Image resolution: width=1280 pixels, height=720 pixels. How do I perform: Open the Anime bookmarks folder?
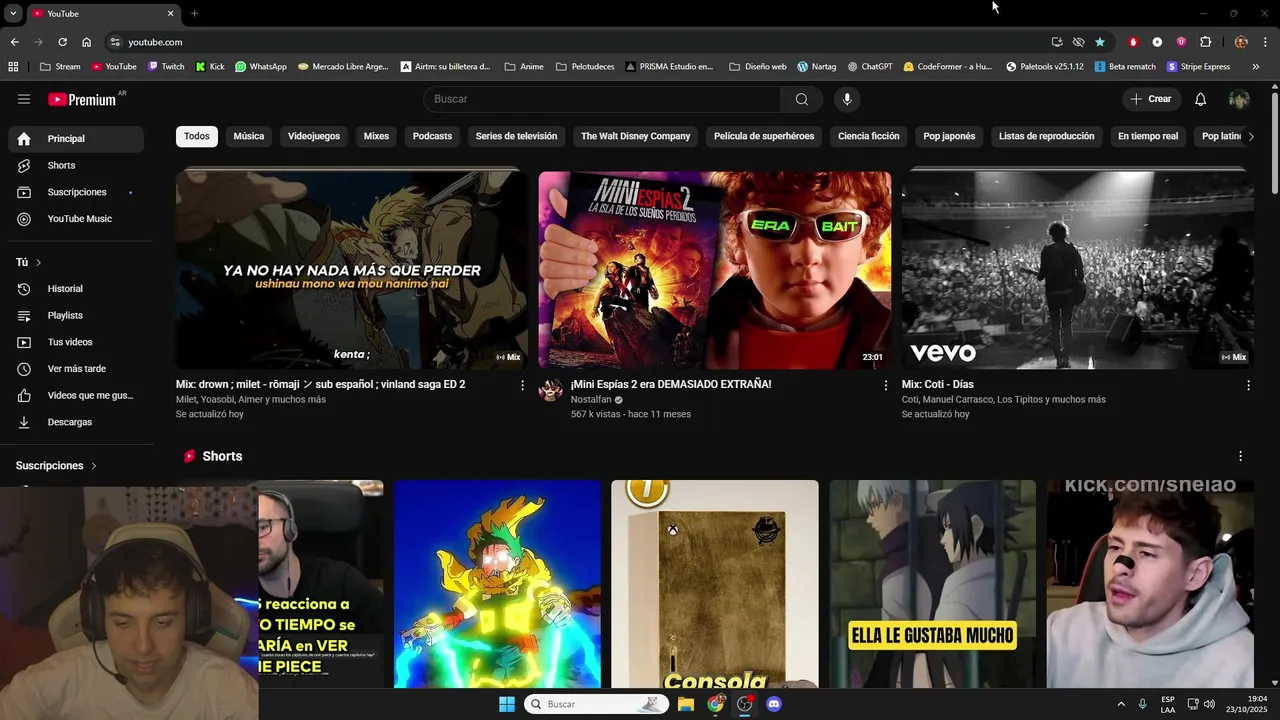pyautogui.click(x=524, y=67)
